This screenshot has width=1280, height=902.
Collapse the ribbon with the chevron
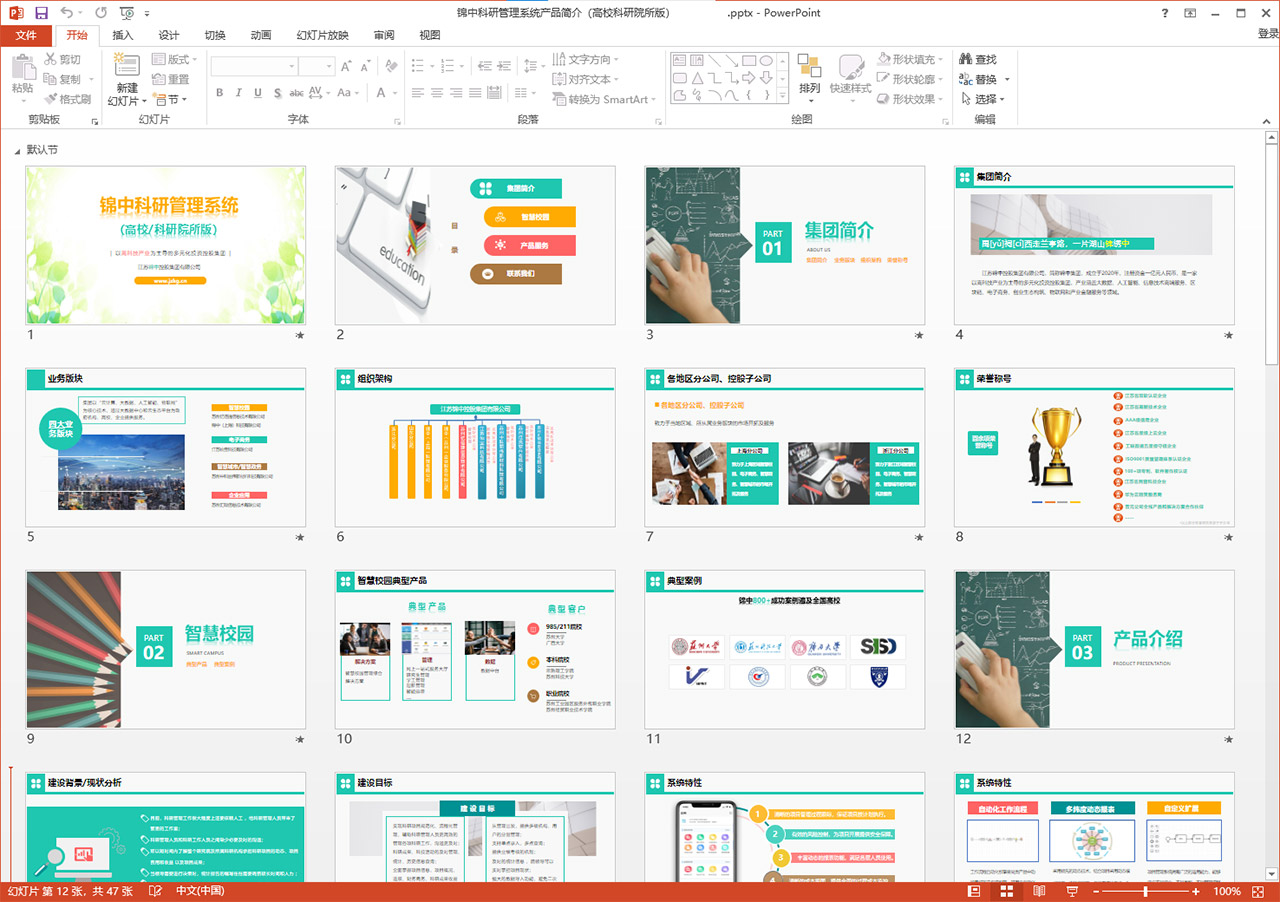(x=1267, y=119)
